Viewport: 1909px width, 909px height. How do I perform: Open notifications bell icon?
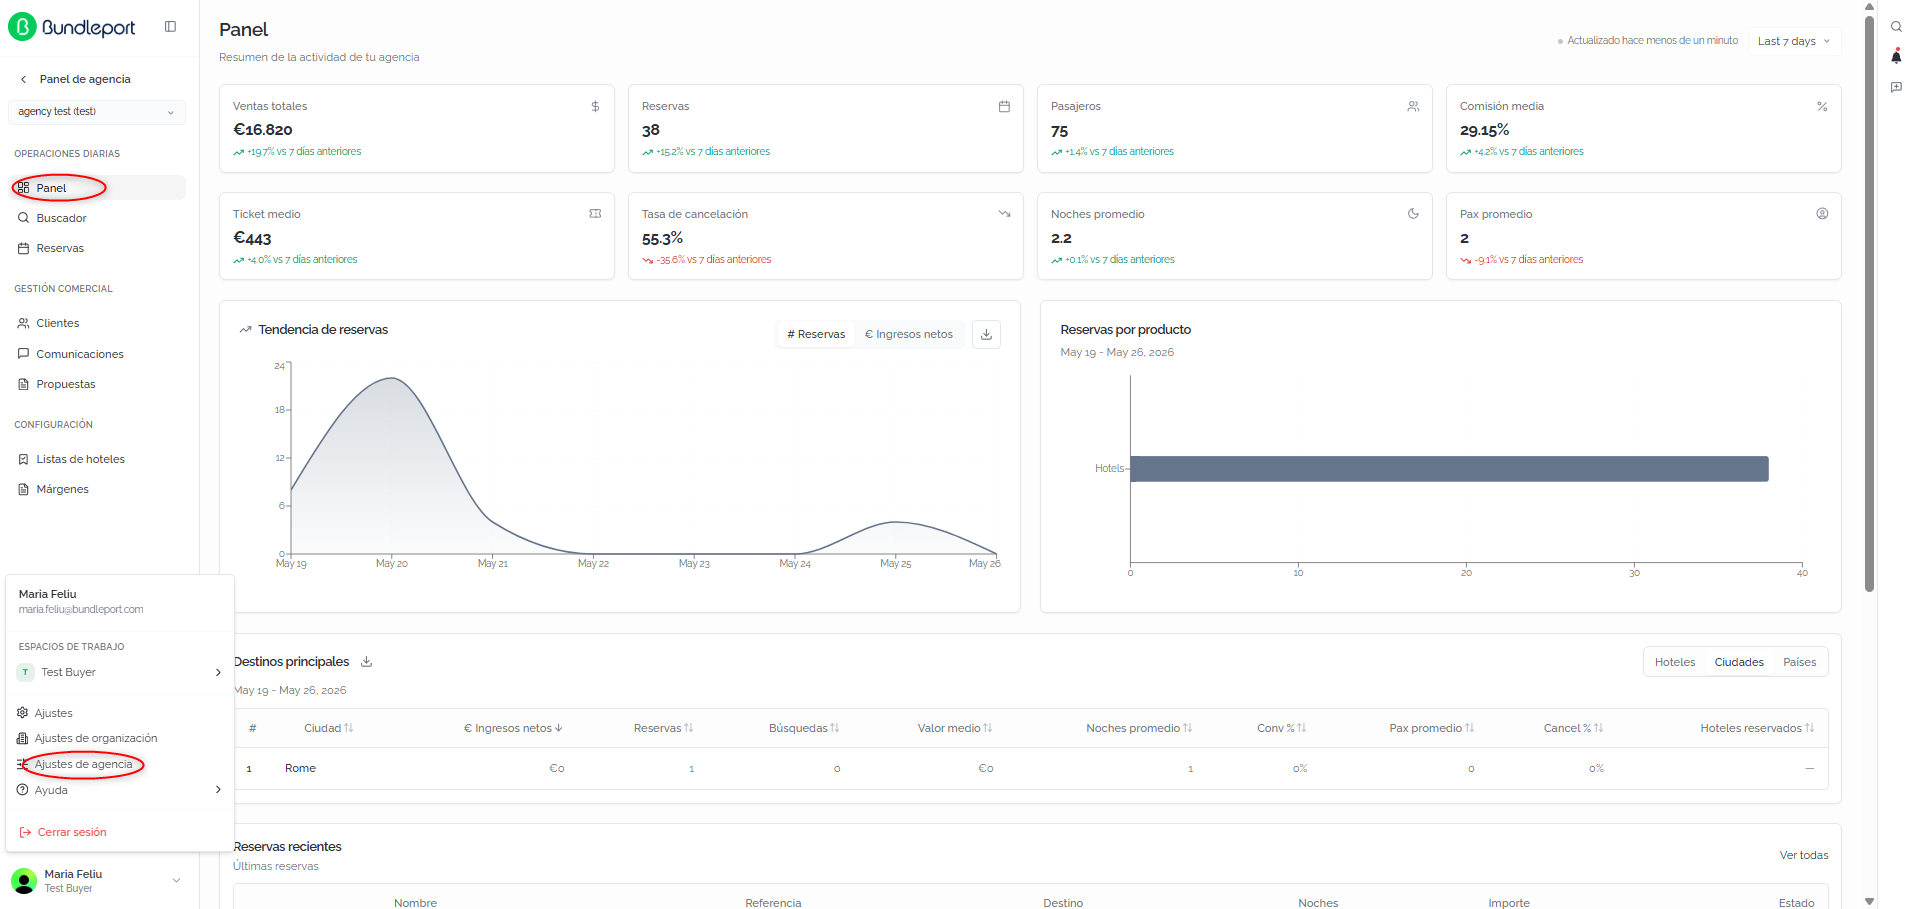(x=1896, y=57)
